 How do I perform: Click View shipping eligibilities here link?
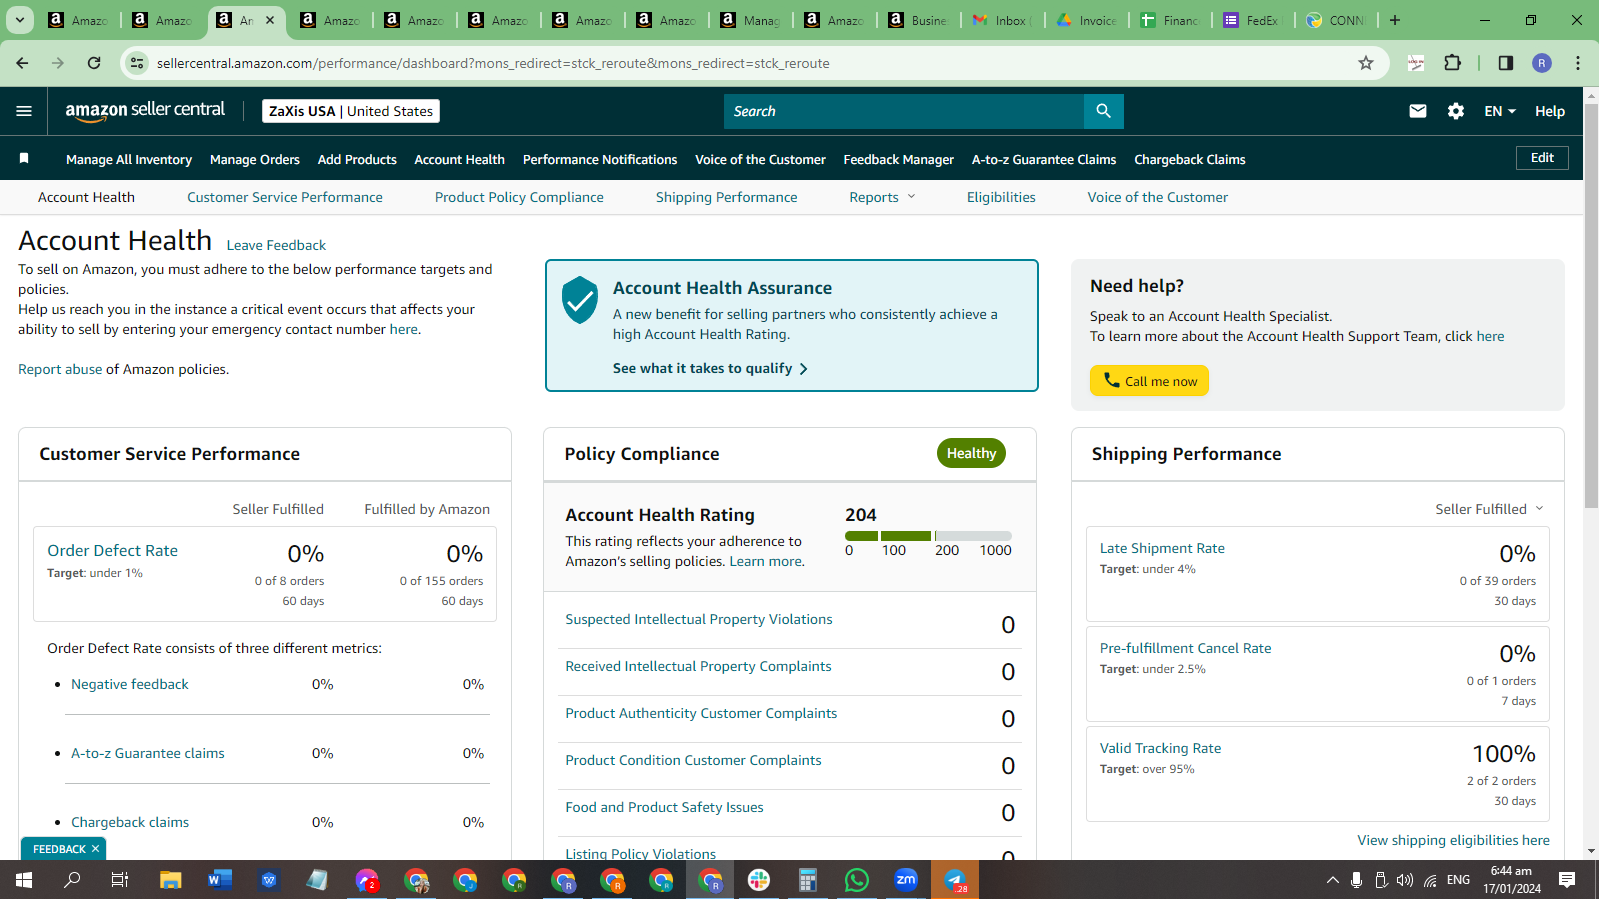click(1453, 840)
